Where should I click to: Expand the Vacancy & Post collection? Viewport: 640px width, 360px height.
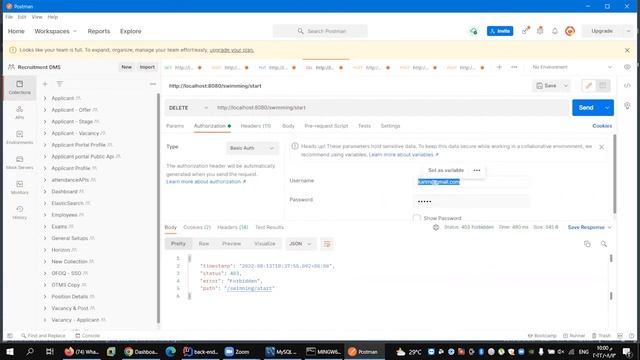coord(45,308)
